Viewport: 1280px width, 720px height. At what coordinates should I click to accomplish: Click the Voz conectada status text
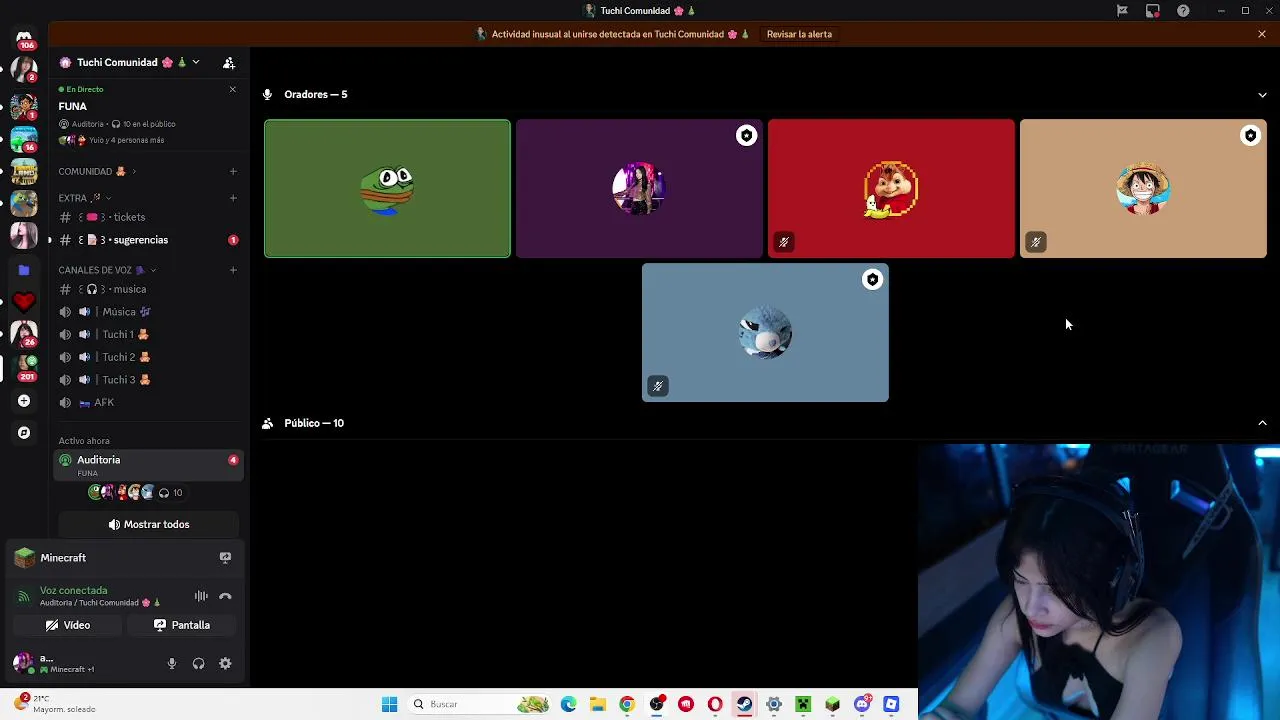73,590
